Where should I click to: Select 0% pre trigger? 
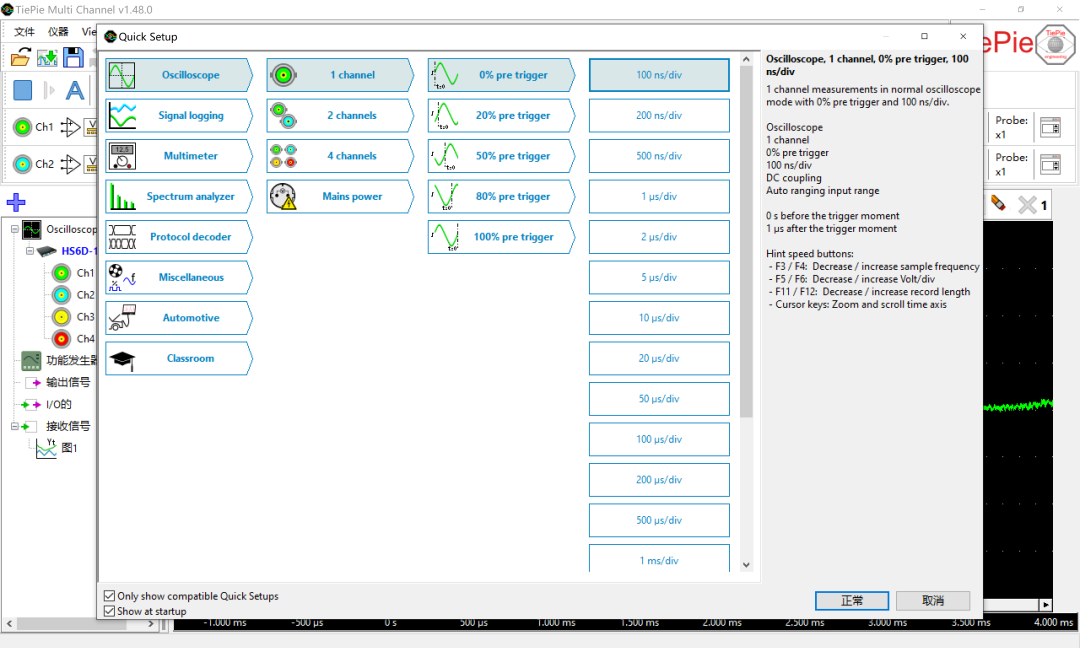point(501,75)
